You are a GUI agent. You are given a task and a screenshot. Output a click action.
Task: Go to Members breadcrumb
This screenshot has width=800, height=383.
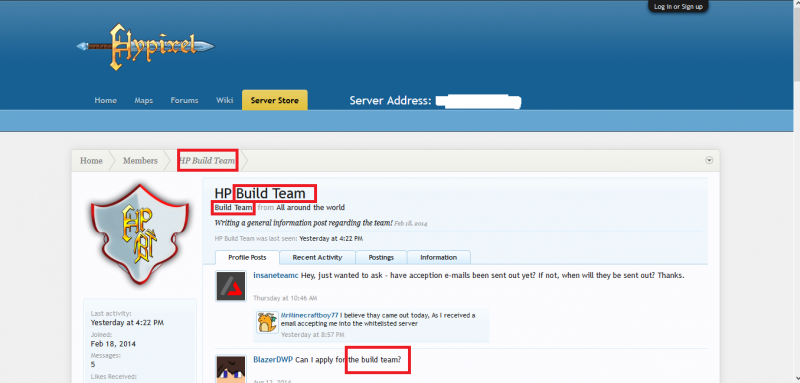click(x=140, y=161)
